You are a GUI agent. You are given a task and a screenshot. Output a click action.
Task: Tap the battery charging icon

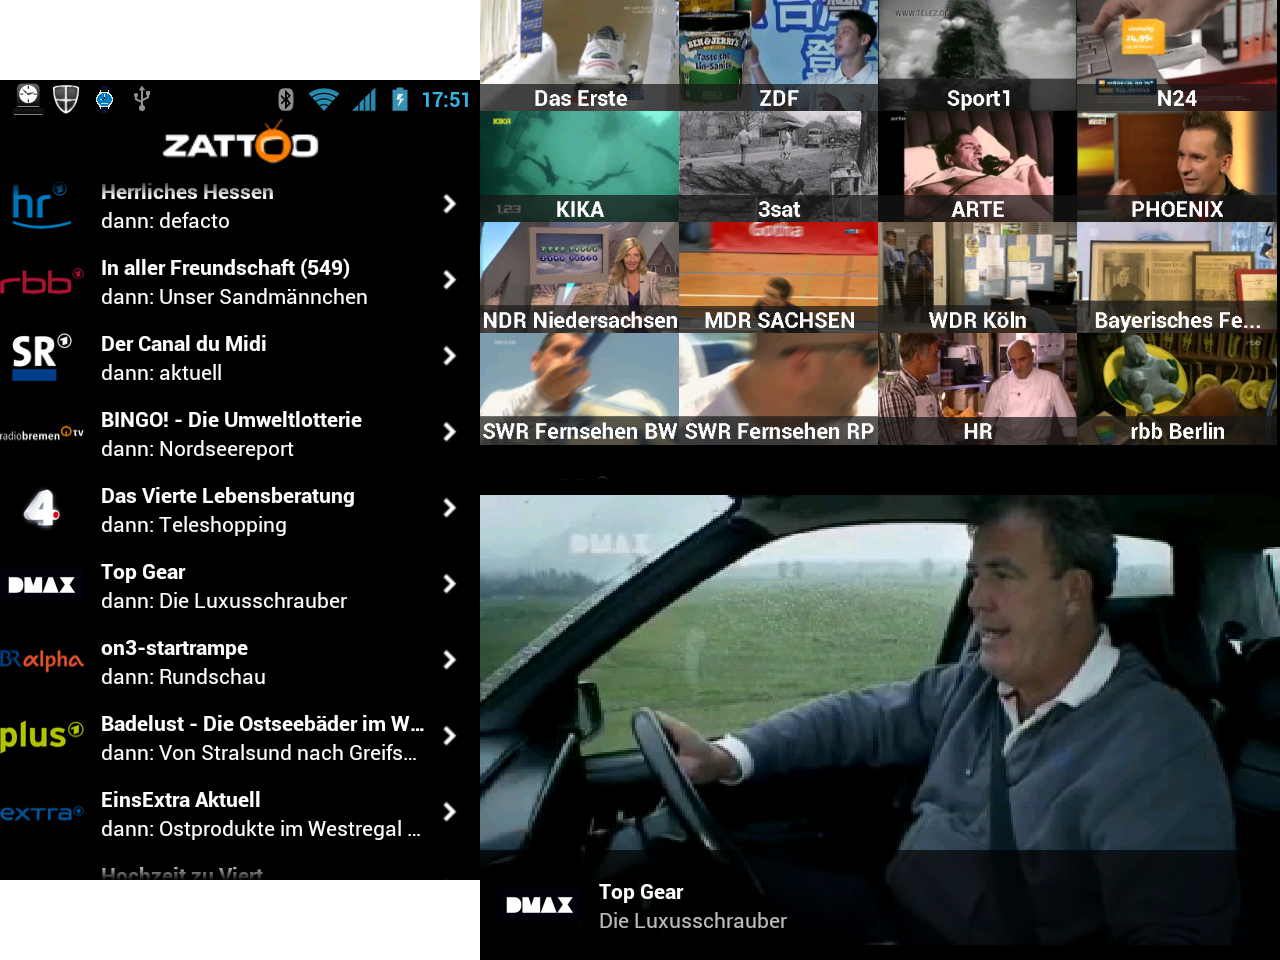[400, 99]
